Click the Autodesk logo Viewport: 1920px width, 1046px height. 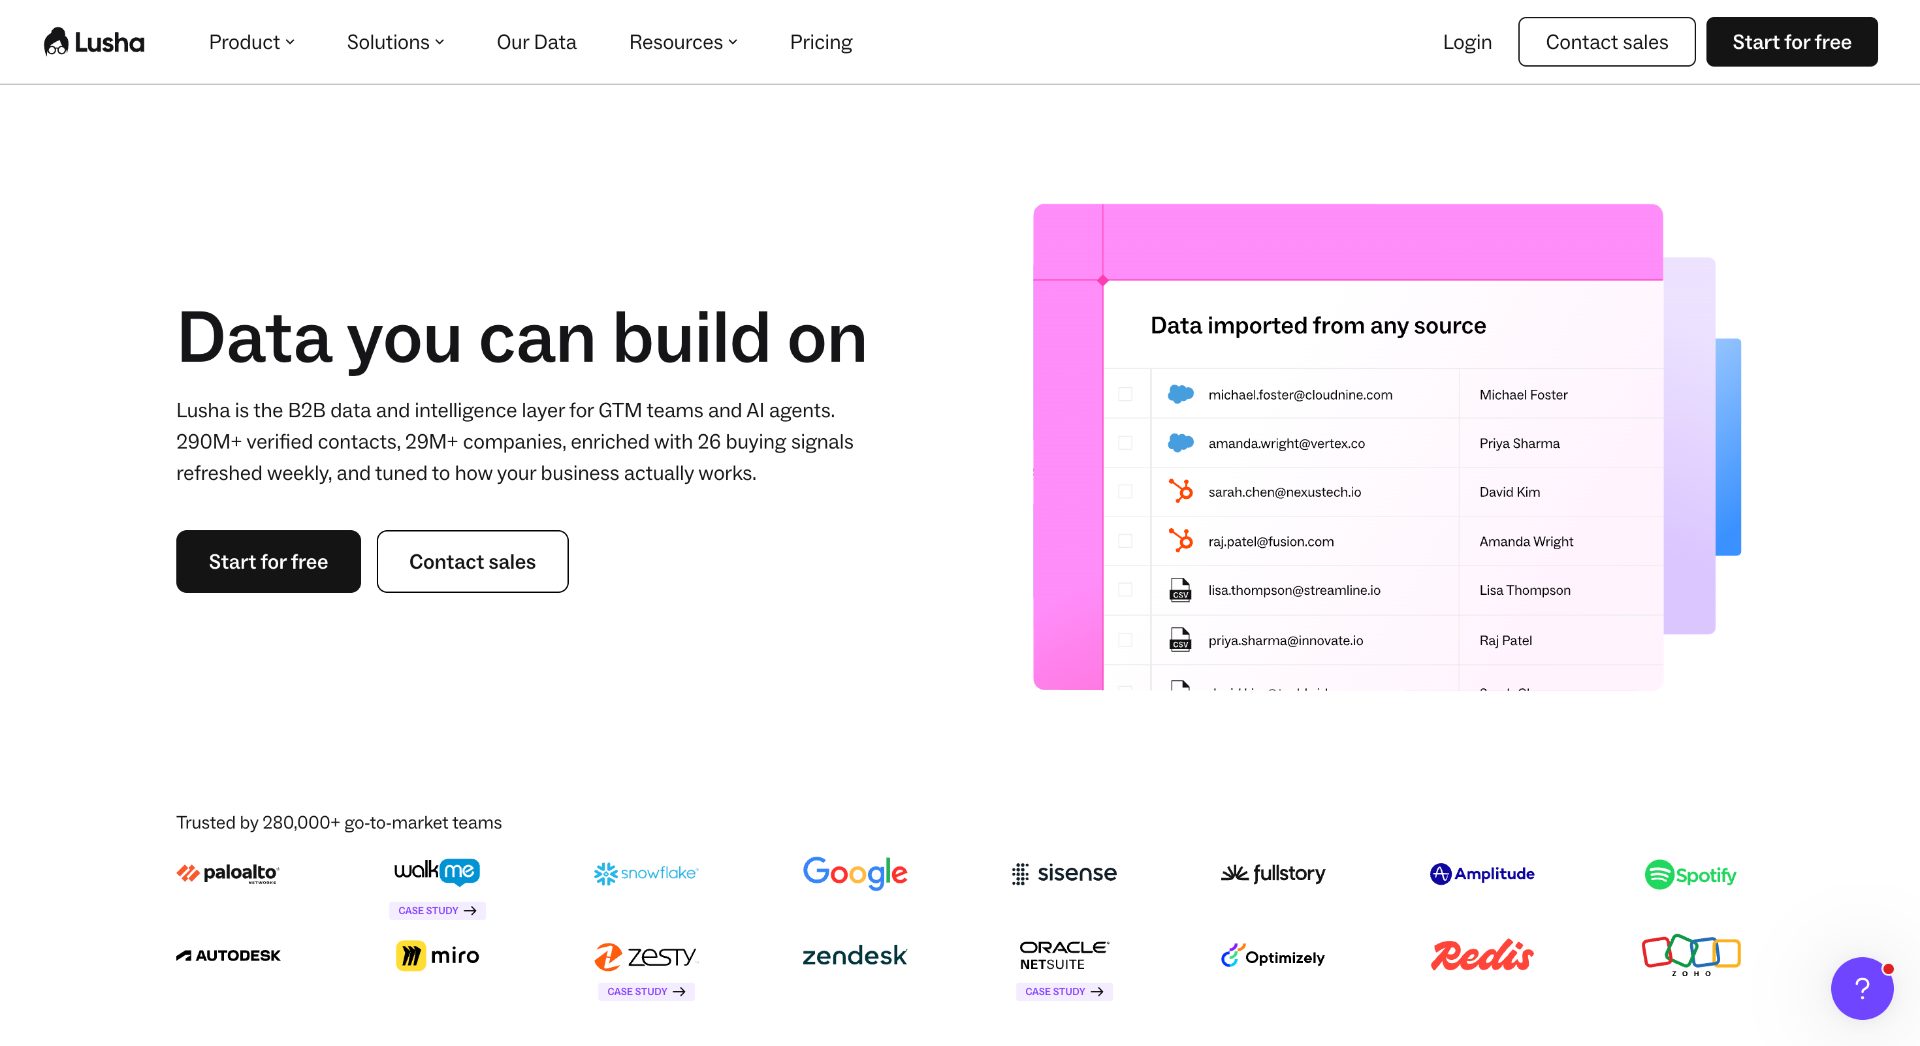pyautogui.click(x=228, y=956)
